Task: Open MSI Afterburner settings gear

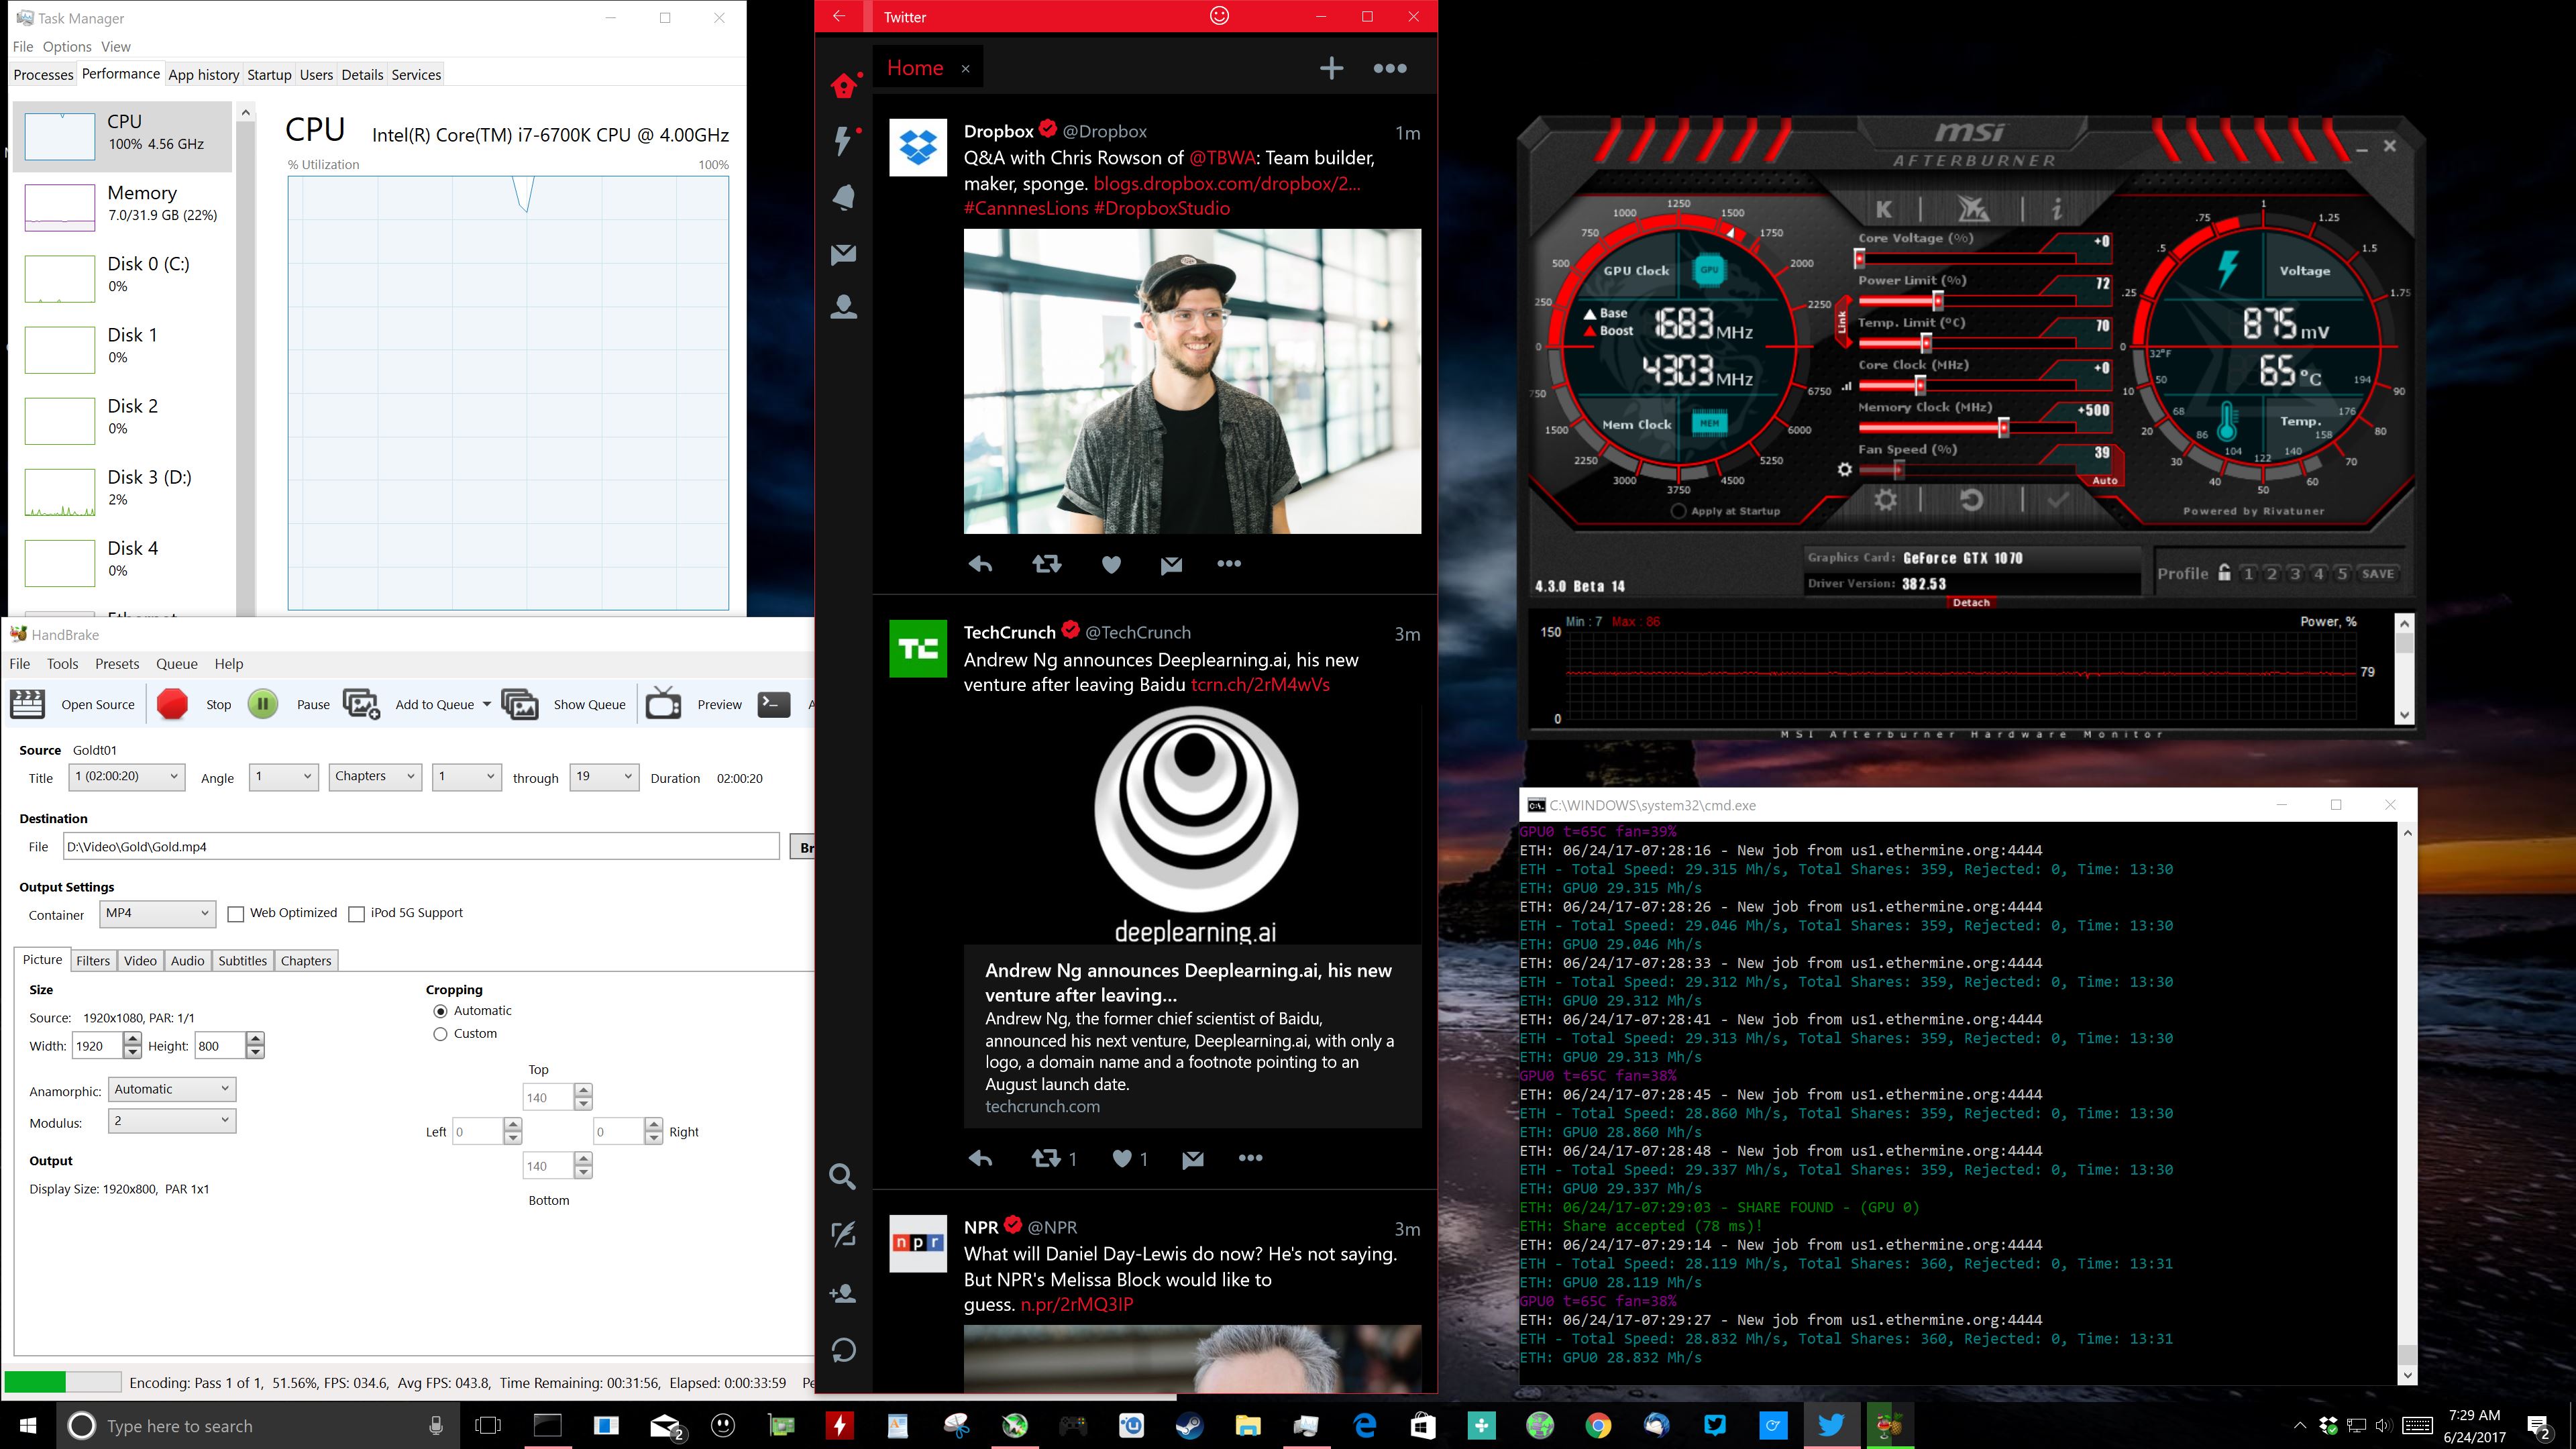Action: [x=1885, y=499]
